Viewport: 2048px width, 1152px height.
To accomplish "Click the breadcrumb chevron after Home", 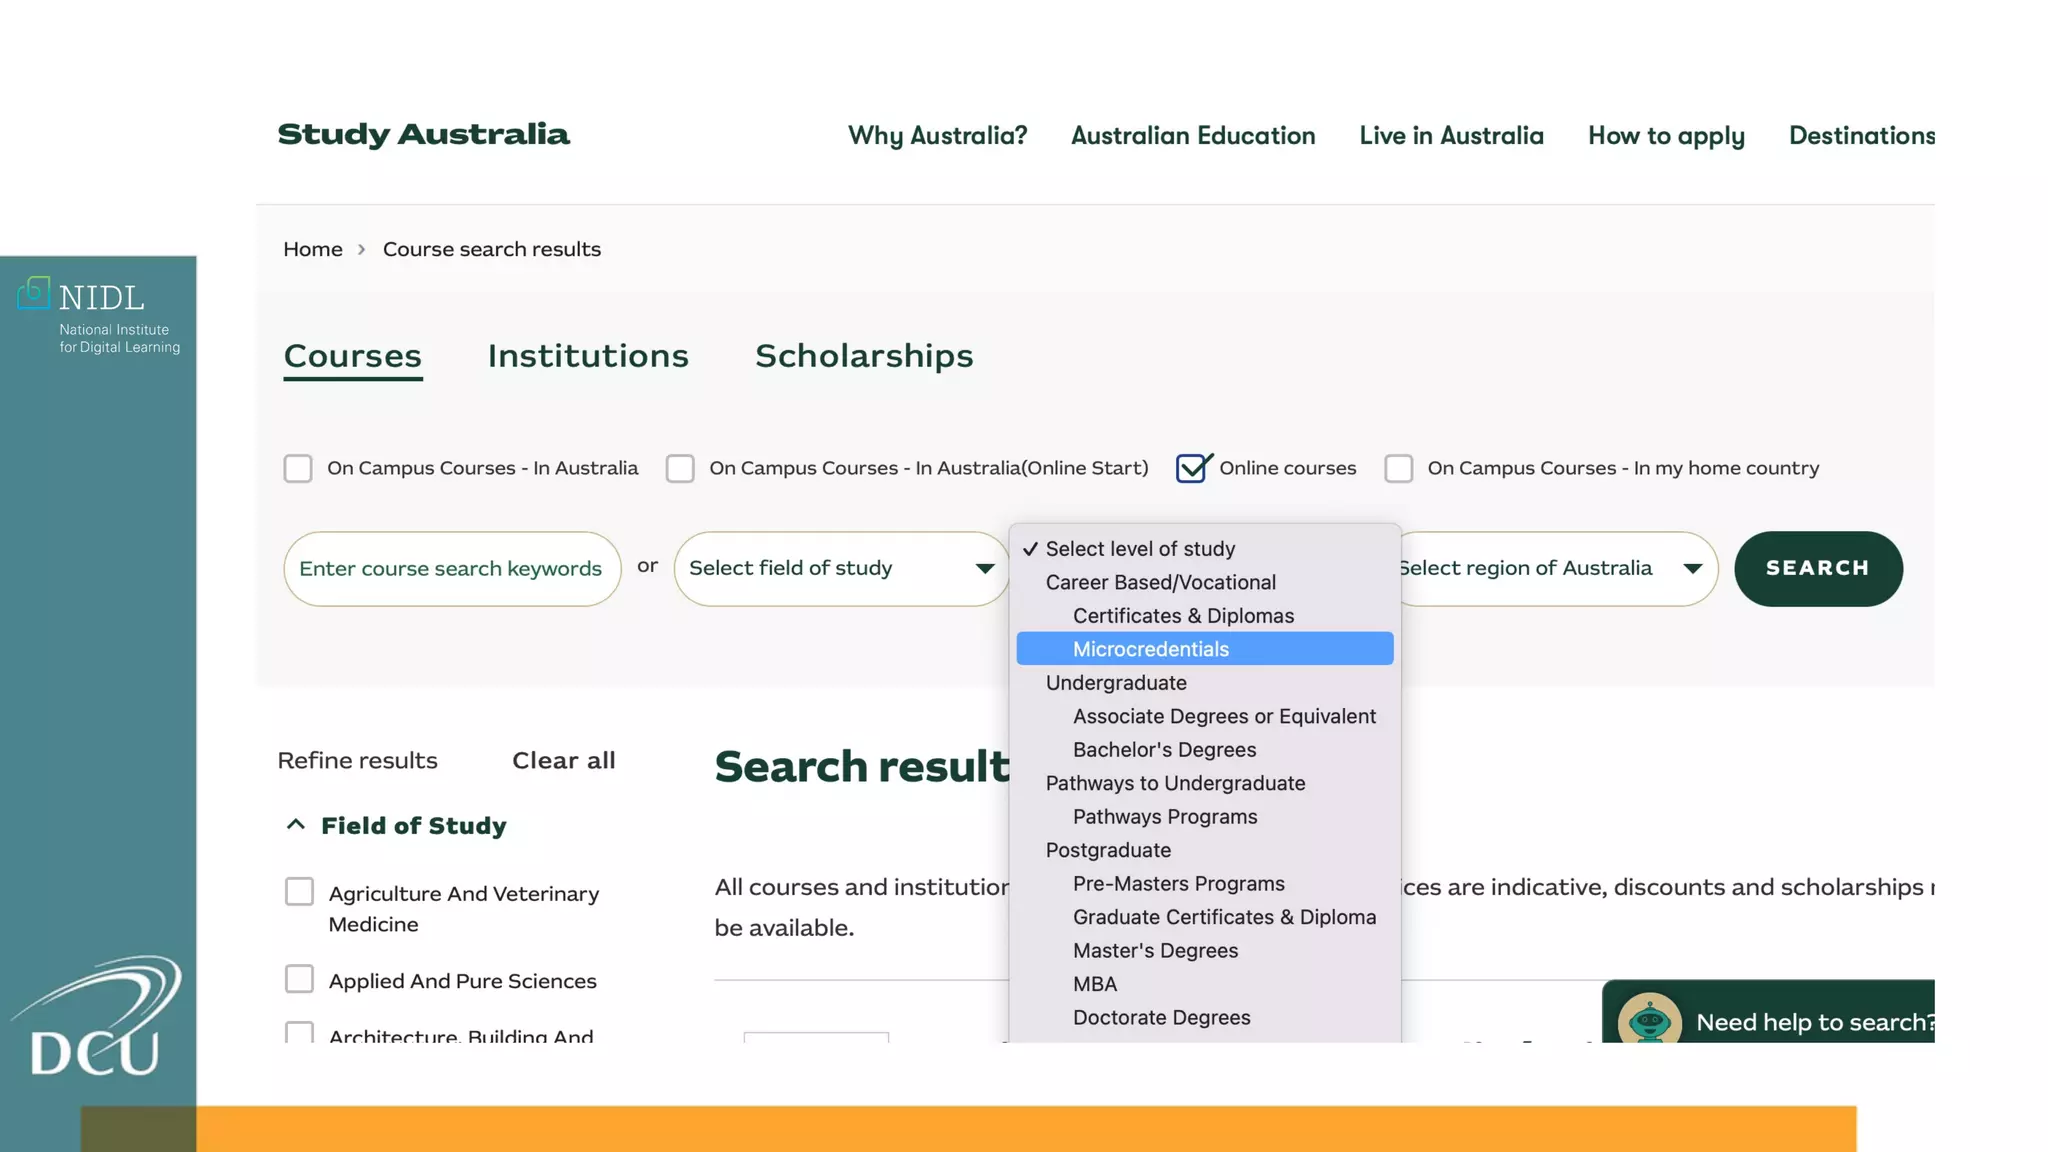I will pos(362,250).
